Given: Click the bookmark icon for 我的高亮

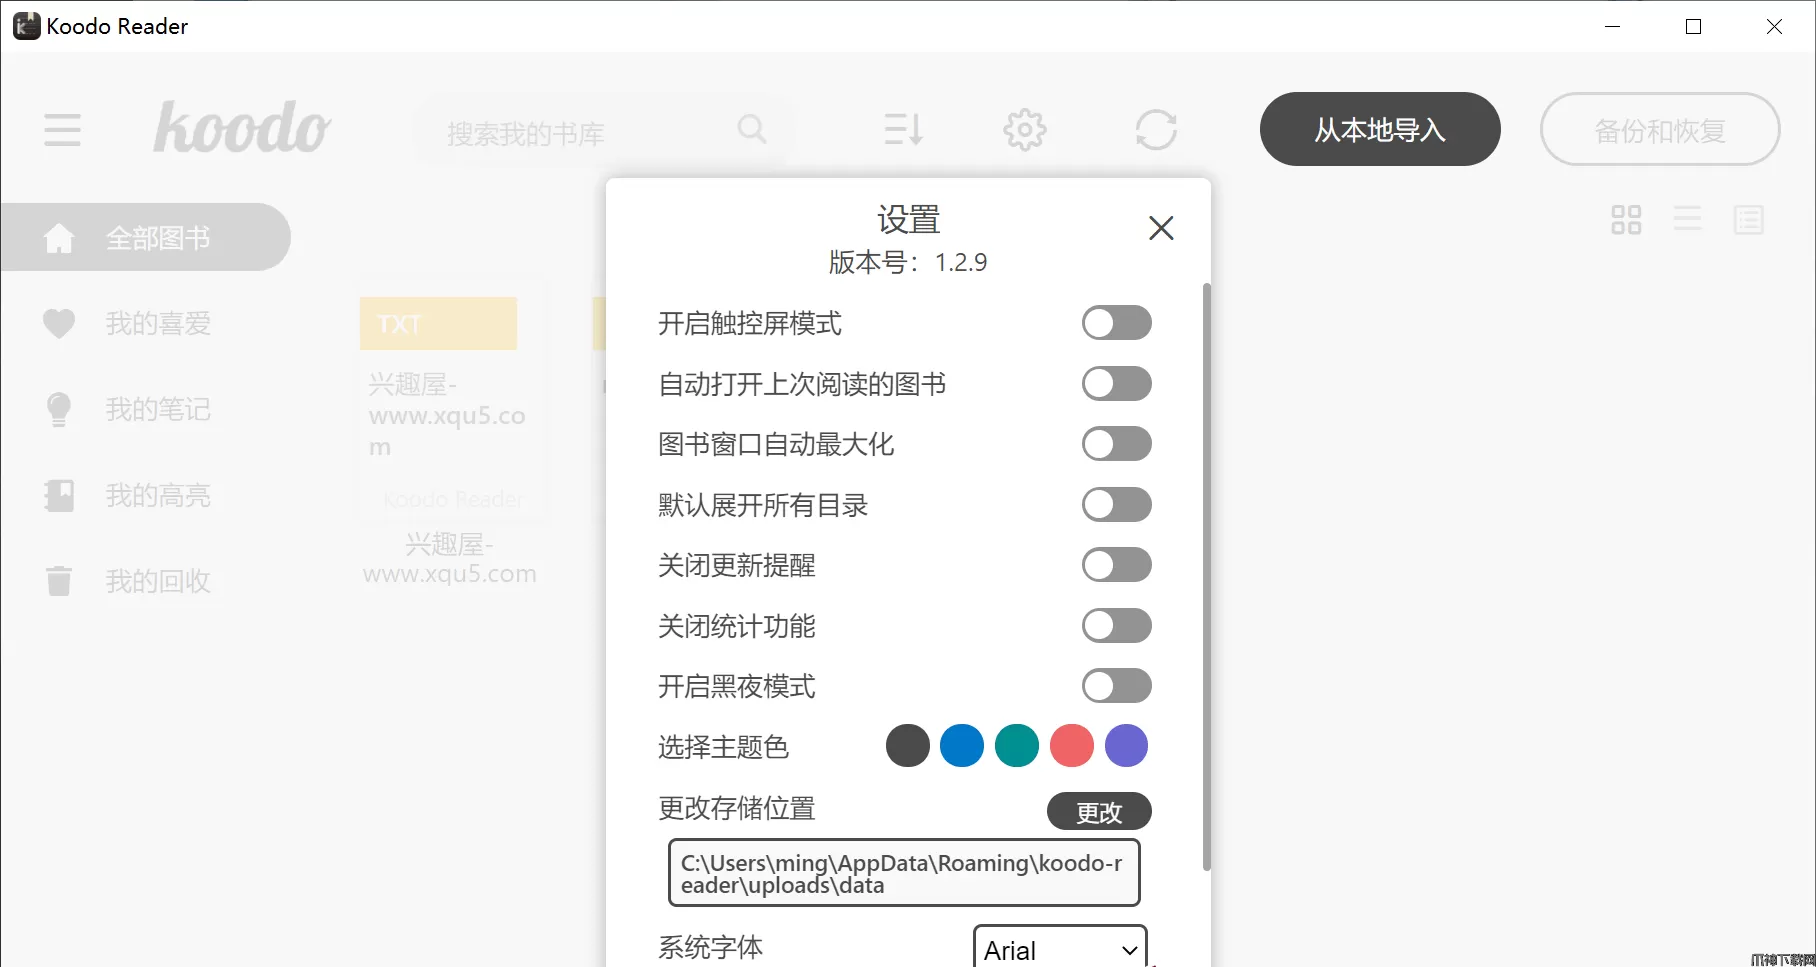Looking at the screenshot, I should 59,495.
